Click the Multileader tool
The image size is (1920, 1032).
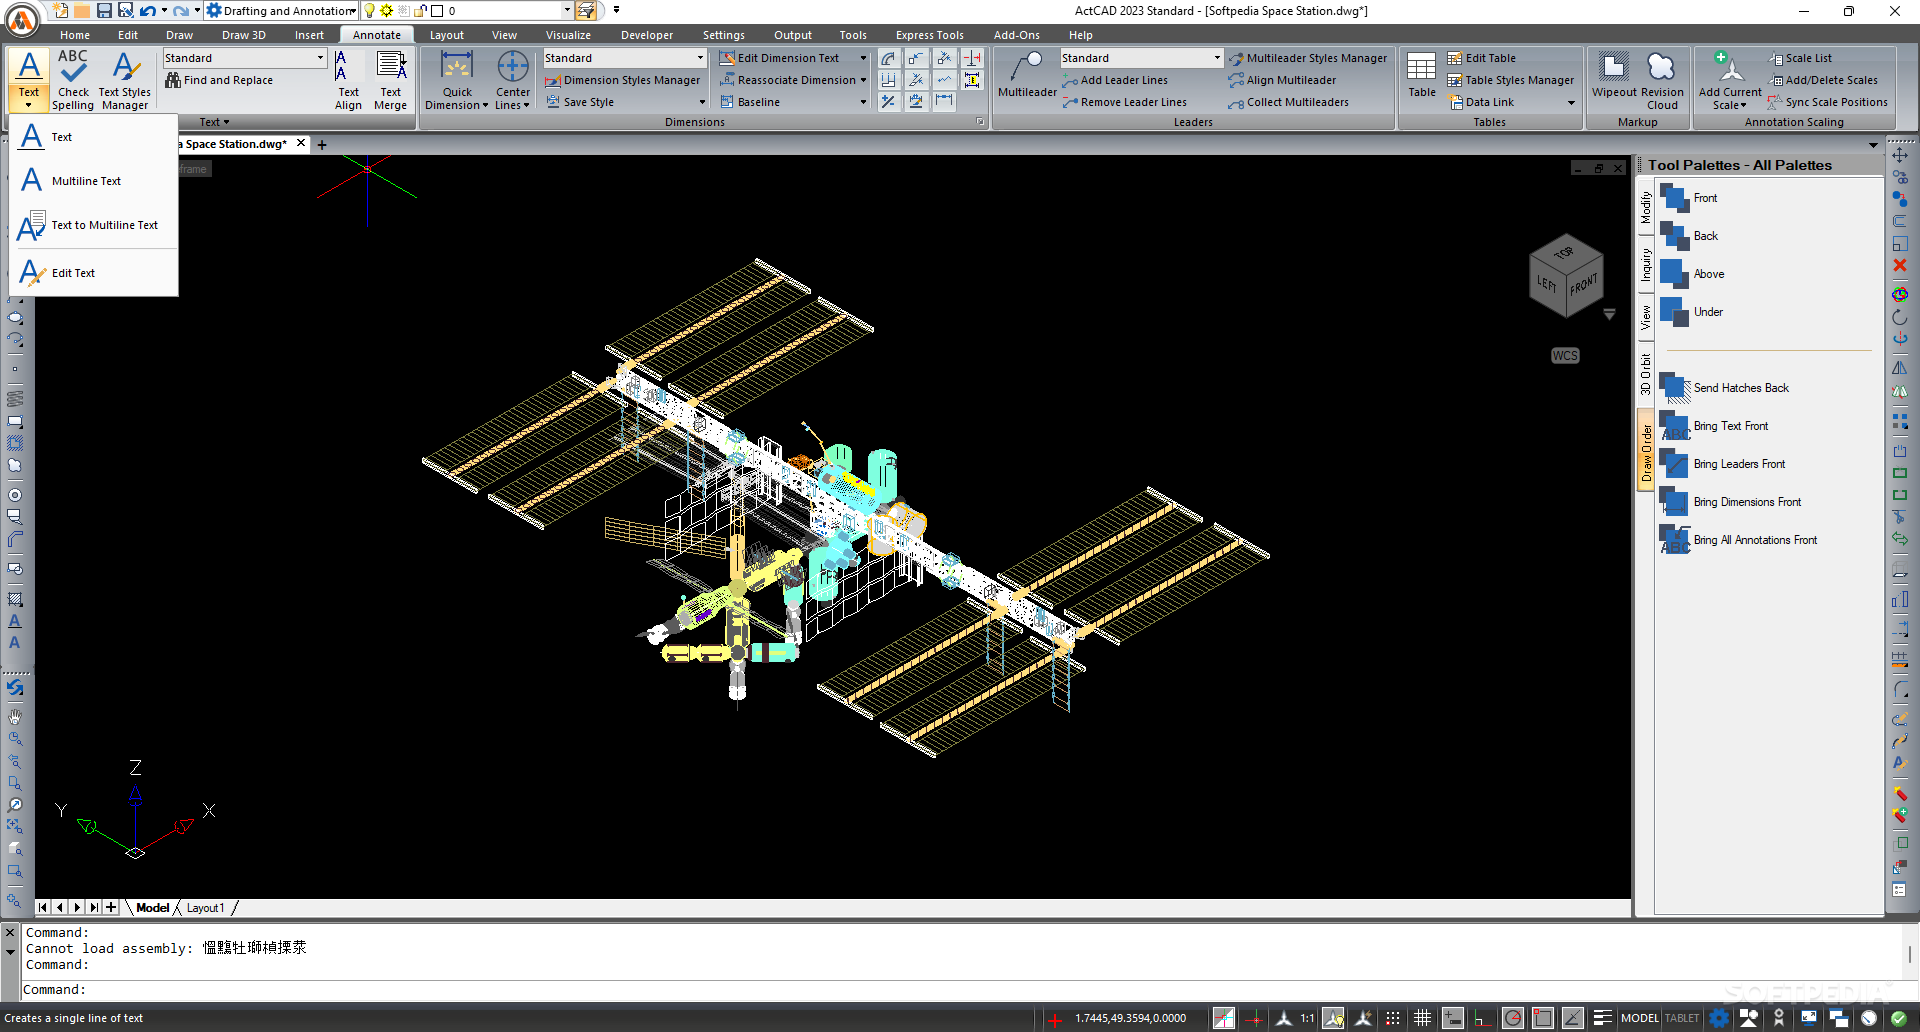coord(1027,75)
